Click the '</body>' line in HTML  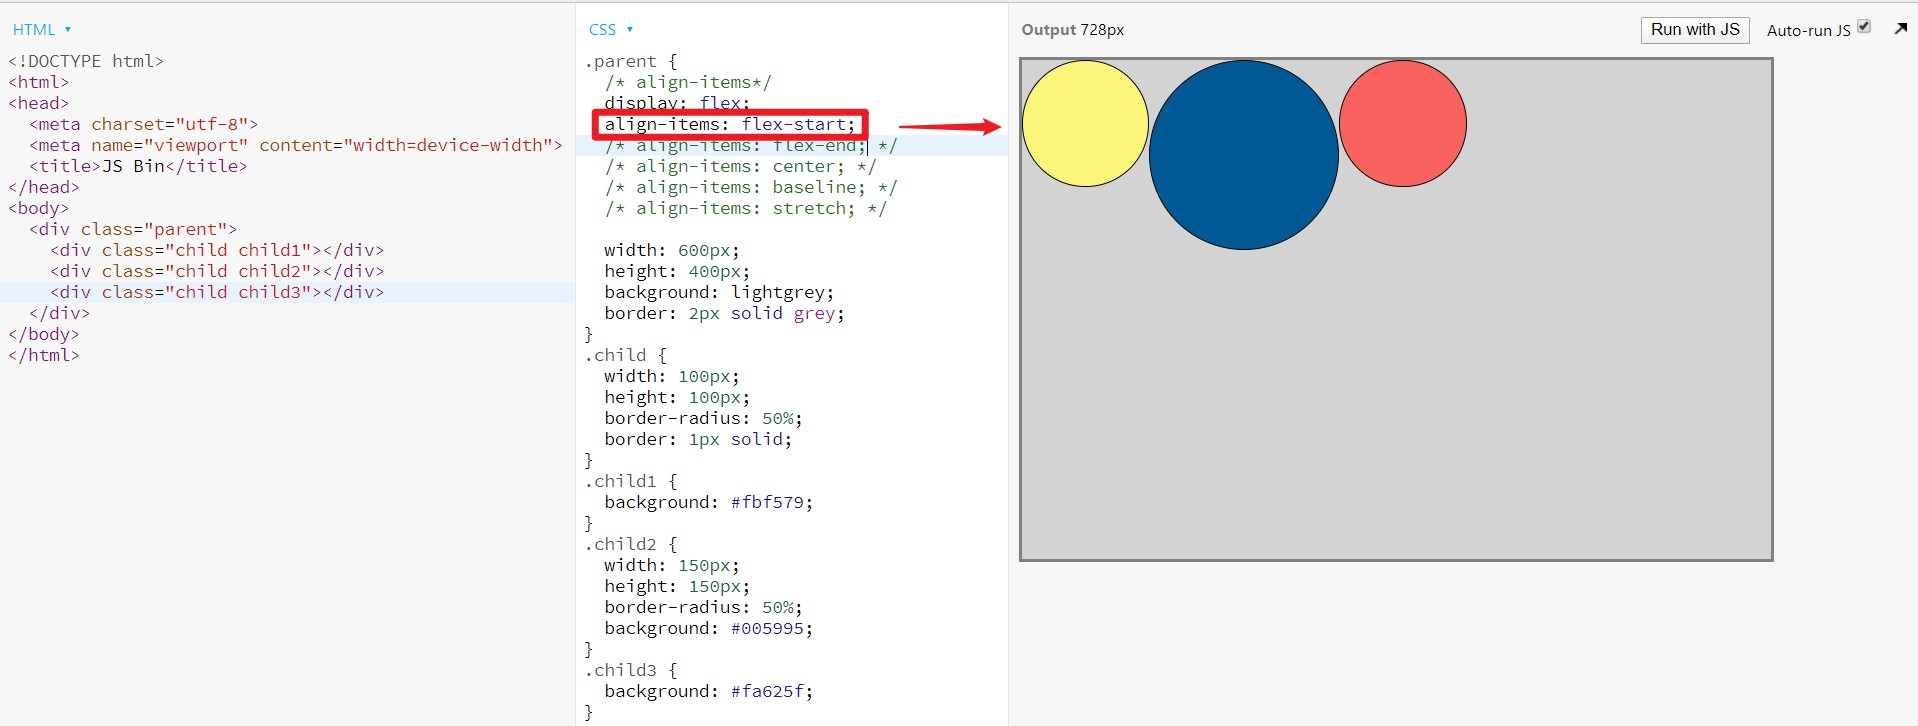44,334
